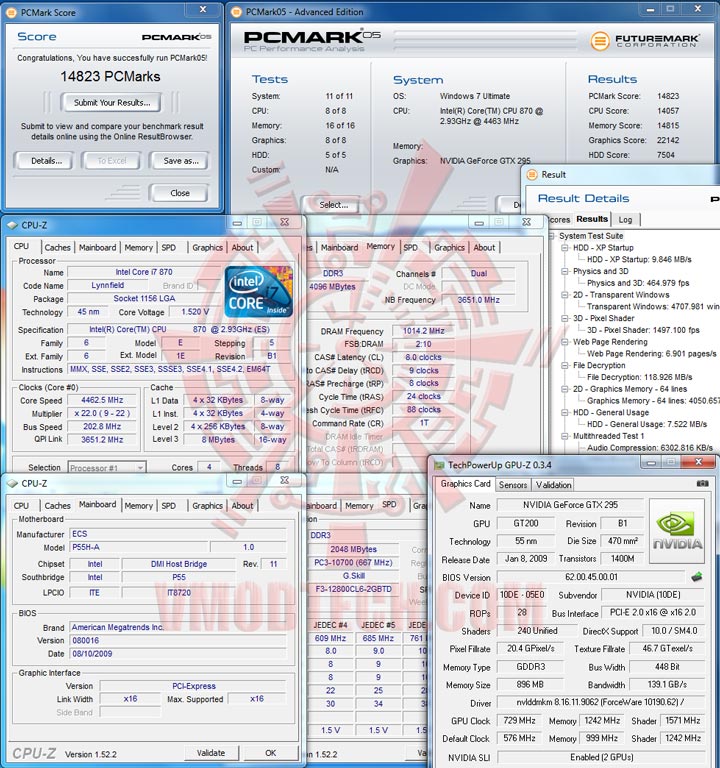The width and height of the screenshot is (720, 768).
Task: Click the DRAM Frequency value 1014.2 MHz
Action: coord(423,331)
